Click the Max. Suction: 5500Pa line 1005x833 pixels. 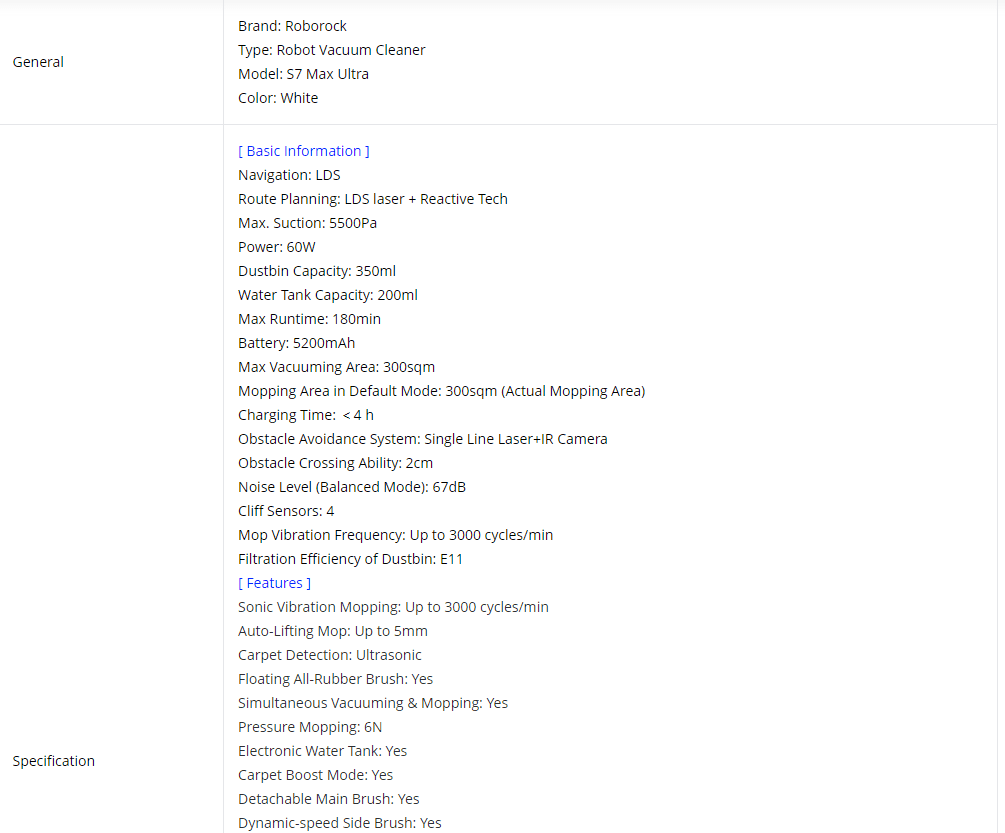(308, 223)
